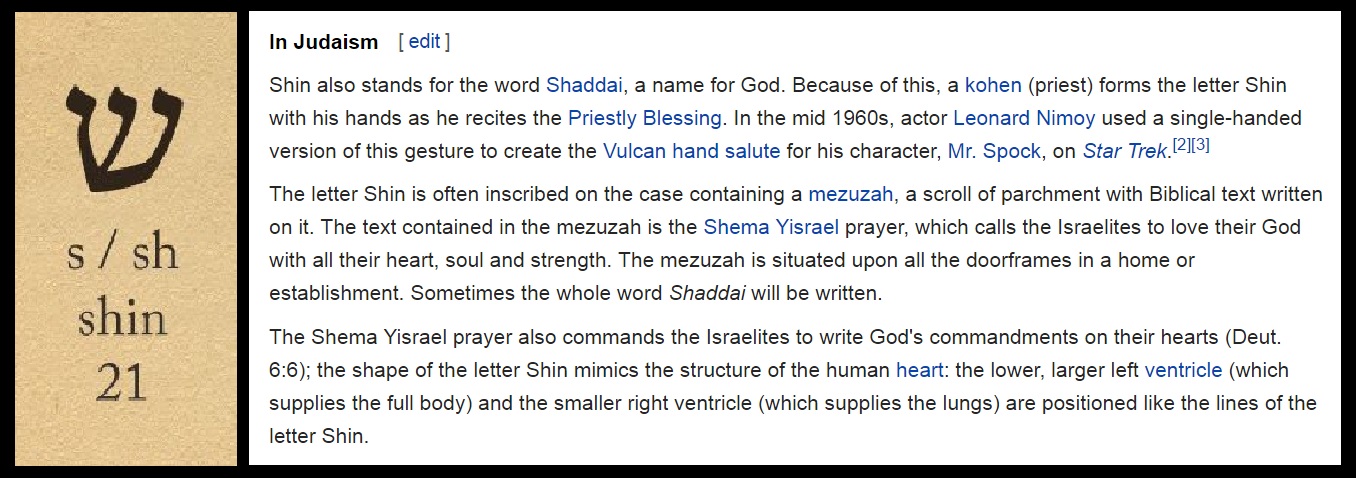1356x478 pixels.
Task: Click citation reference number 2
Action: point(1179,146)
